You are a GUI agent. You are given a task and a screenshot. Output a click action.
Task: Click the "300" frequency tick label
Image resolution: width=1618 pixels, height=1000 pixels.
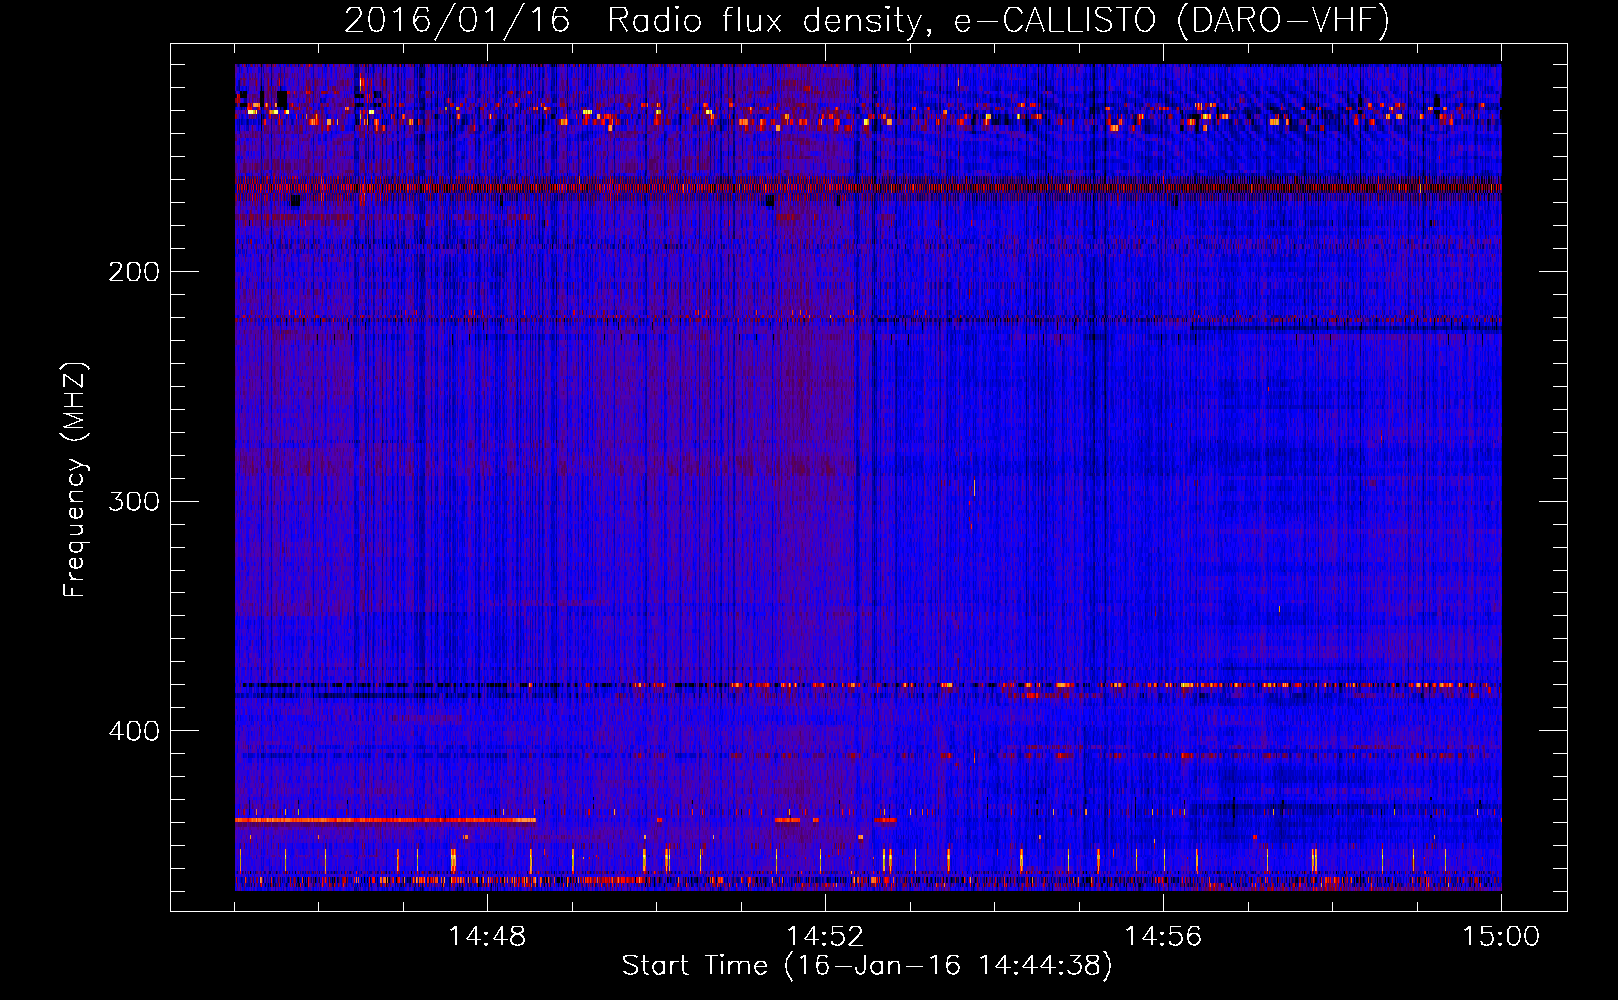[x=134, y=501]
